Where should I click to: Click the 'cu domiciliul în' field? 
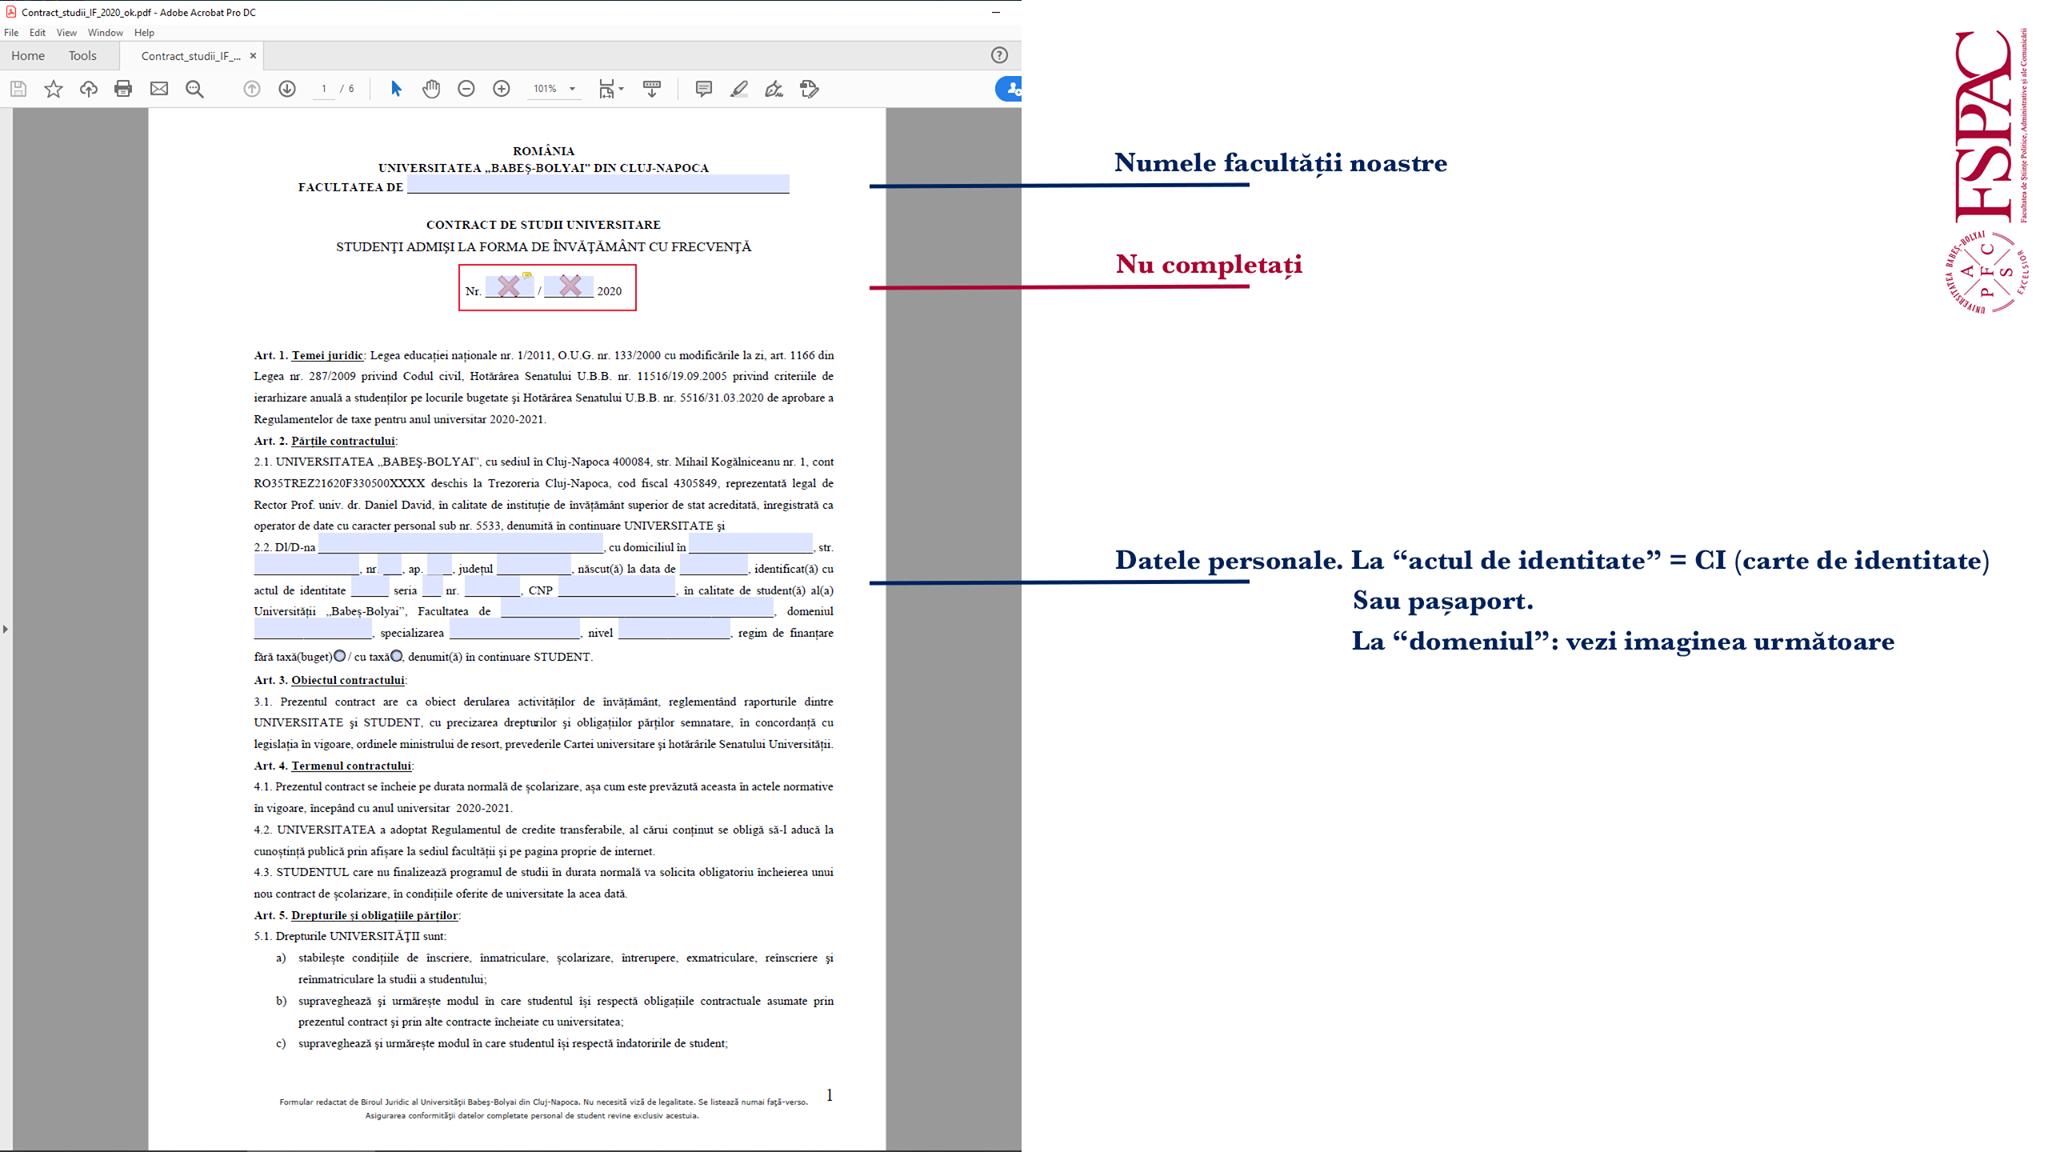pos(751,545)
